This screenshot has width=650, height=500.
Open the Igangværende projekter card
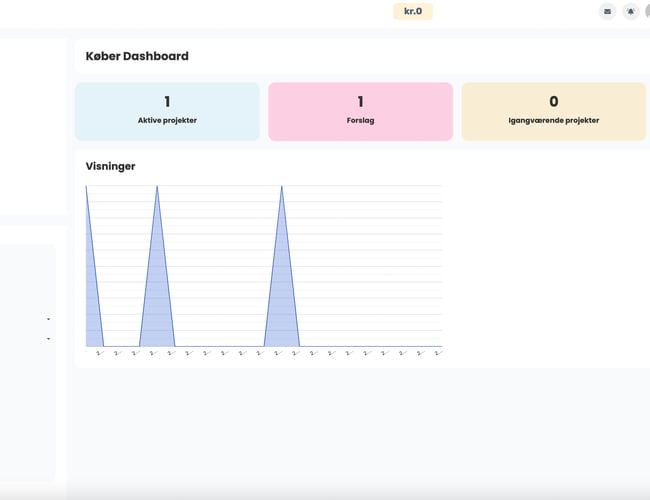553,111
